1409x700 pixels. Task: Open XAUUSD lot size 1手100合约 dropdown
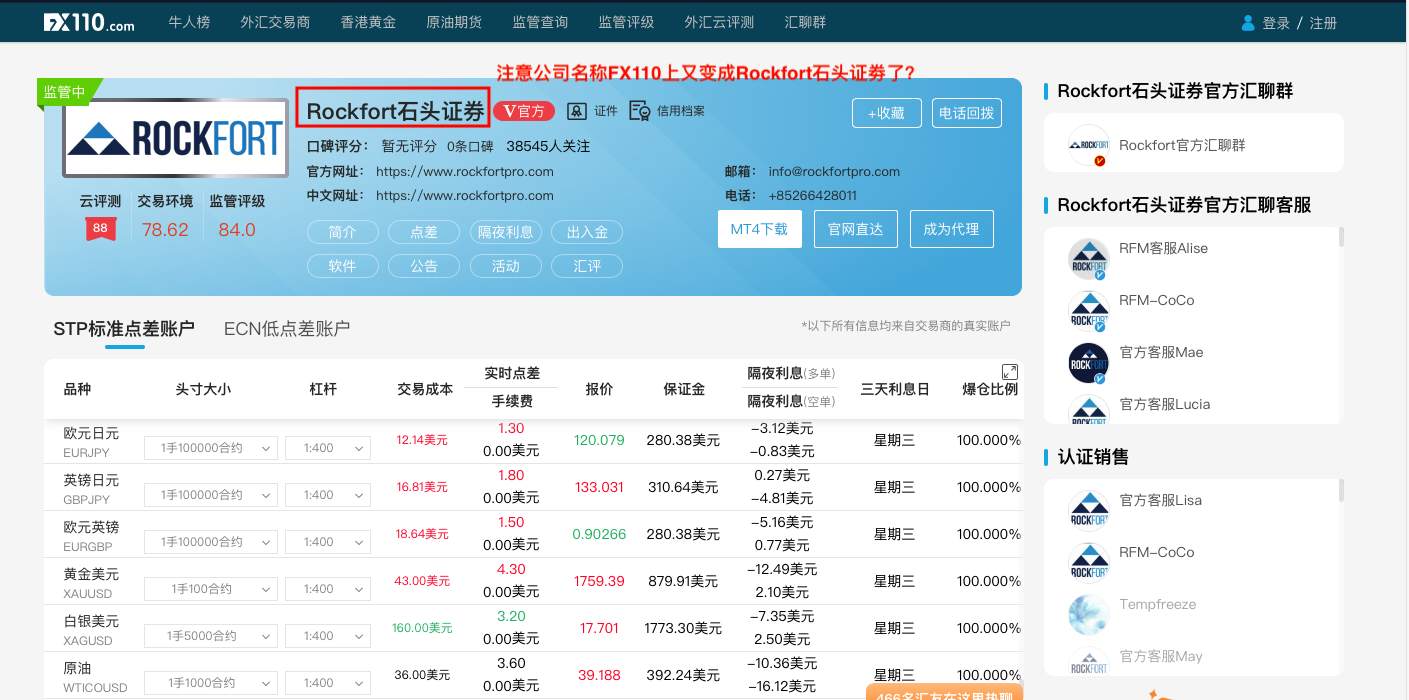(x=210, y=589)
